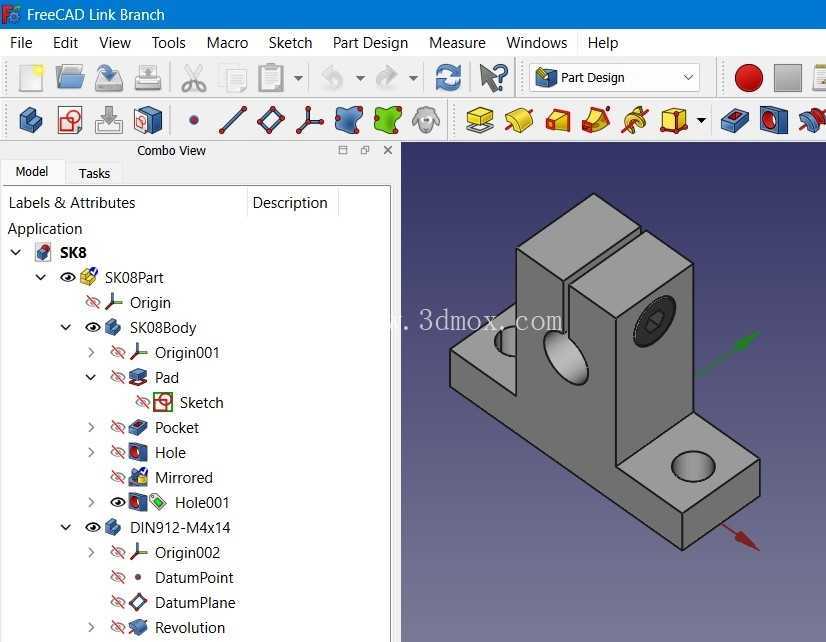This screenshot has width=826, height=642.
Task: Click the Paste clipboard icon
Action: 271,78
